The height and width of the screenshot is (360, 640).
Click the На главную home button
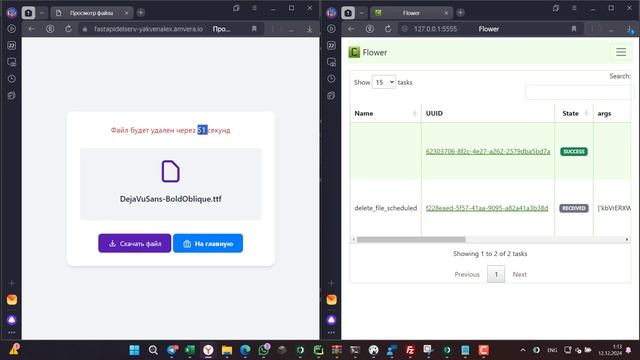pyautogui.click(x=208, y=243)
